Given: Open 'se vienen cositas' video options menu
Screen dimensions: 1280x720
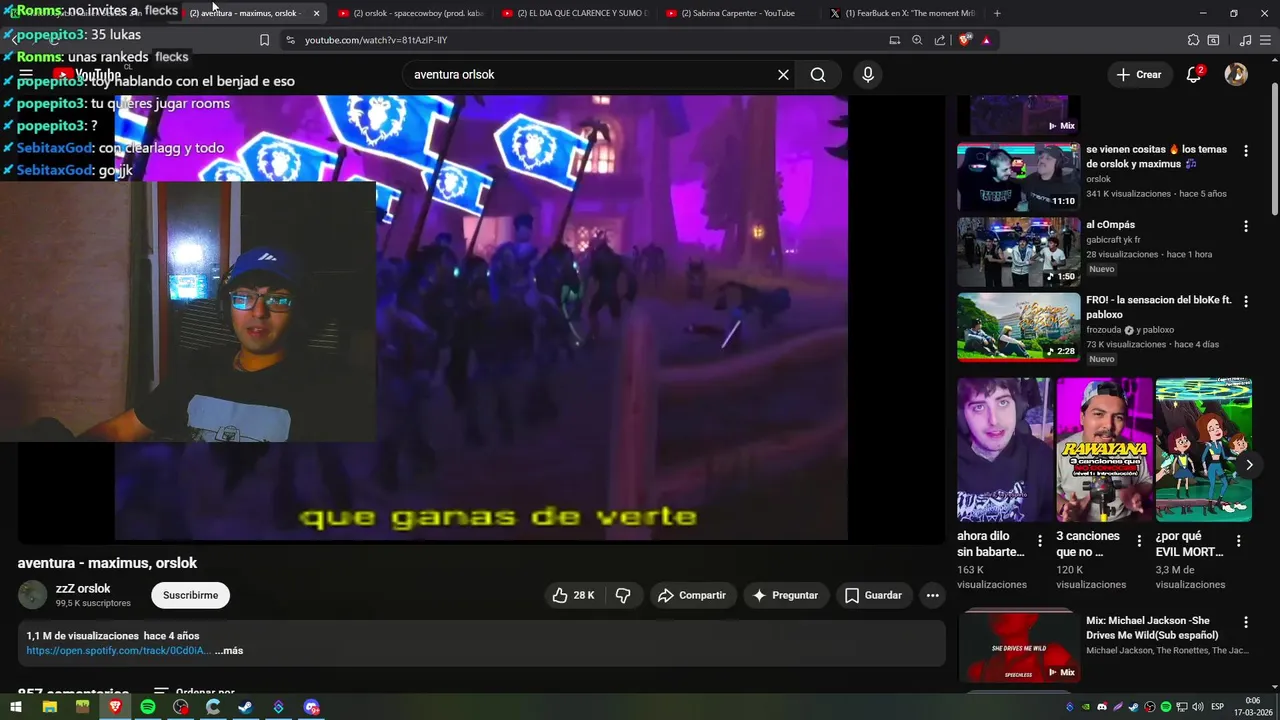Looking at the screenshot, I should (x=1246, y=151).
